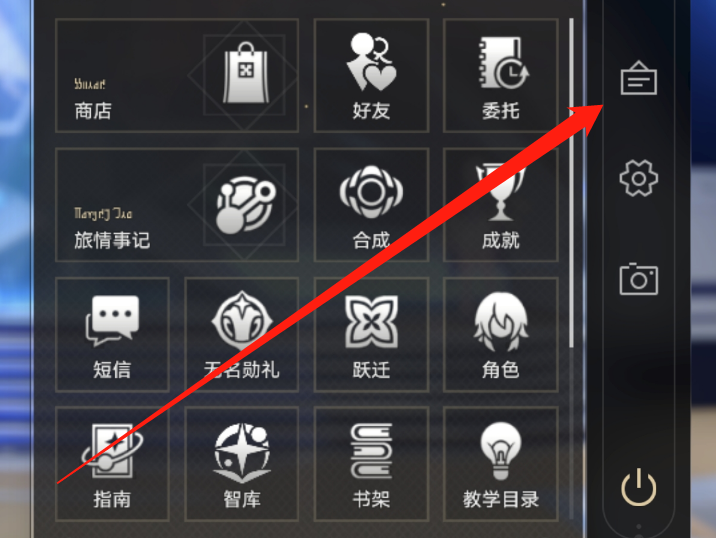Click the golden power logout button
This screenshot has height=538, width=716.
(639, 487)
